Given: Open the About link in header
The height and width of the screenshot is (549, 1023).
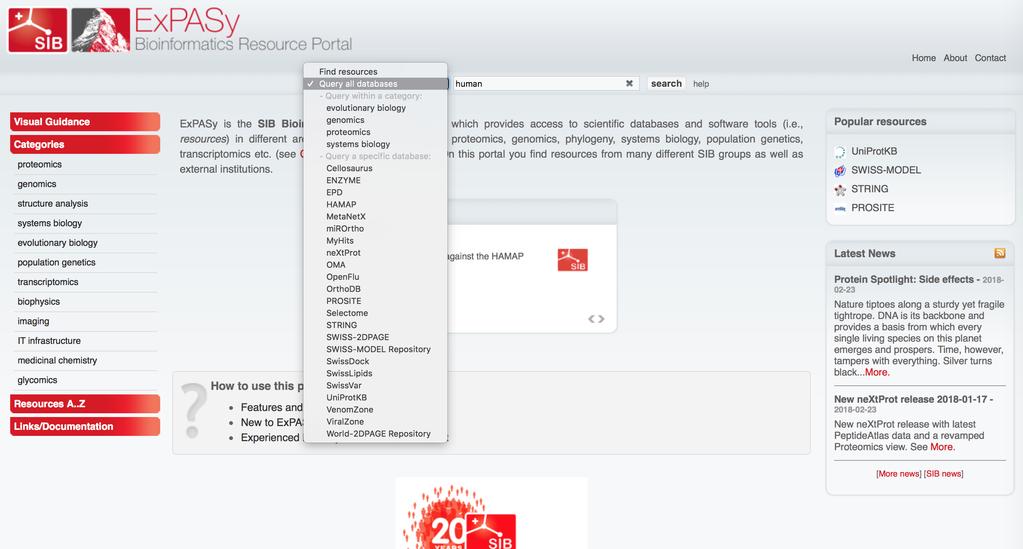Looking at the screenshot, I should (955, 58).
